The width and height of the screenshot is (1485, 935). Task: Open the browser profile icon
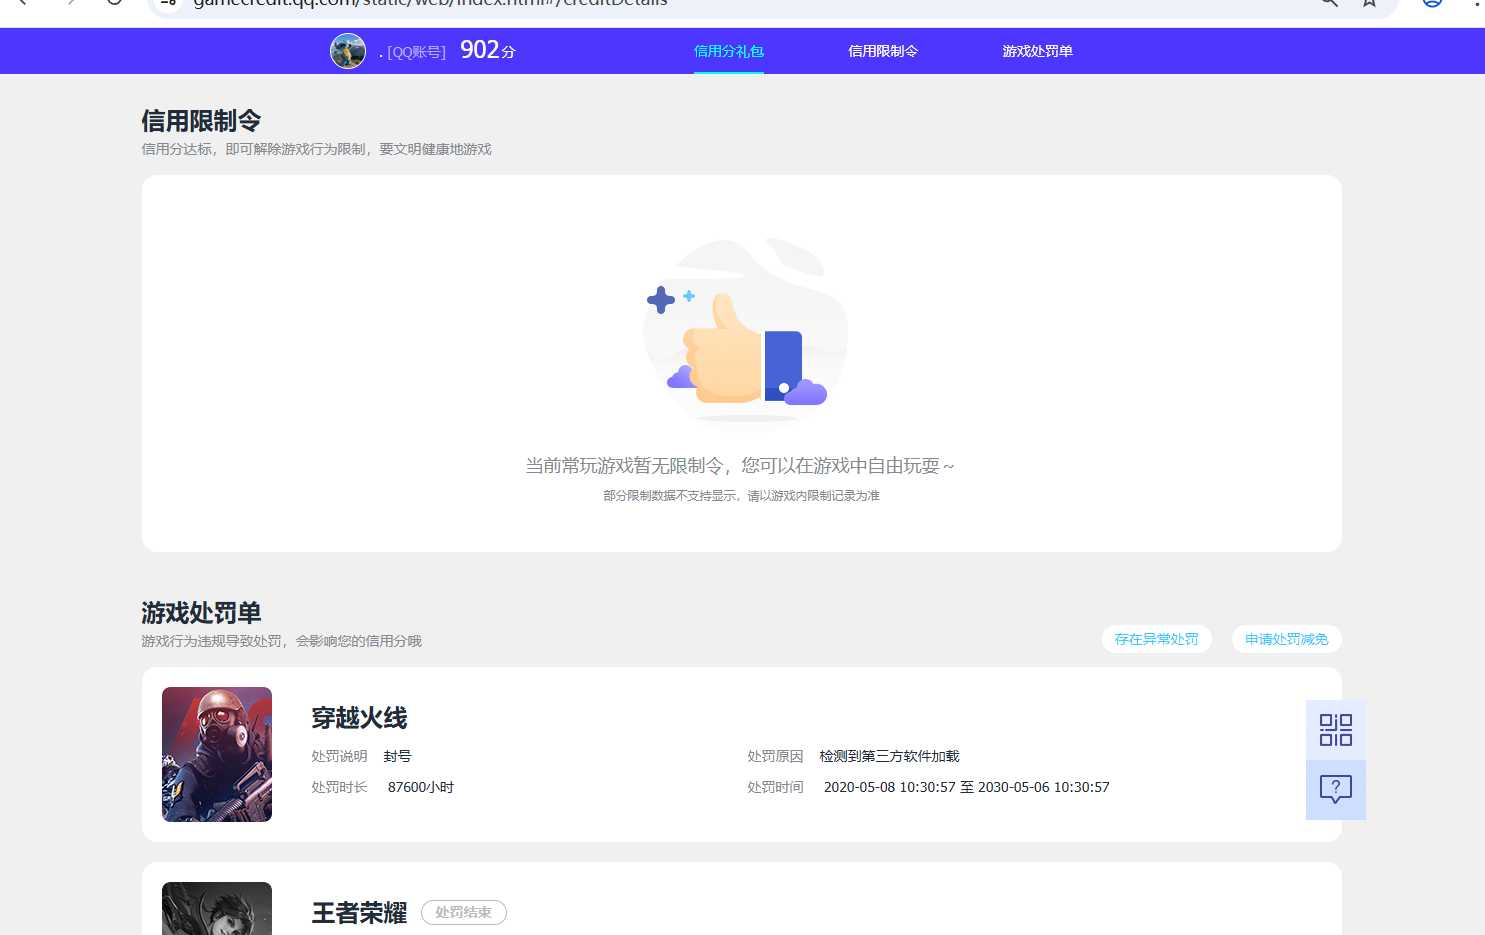(x=1431, y=4)
